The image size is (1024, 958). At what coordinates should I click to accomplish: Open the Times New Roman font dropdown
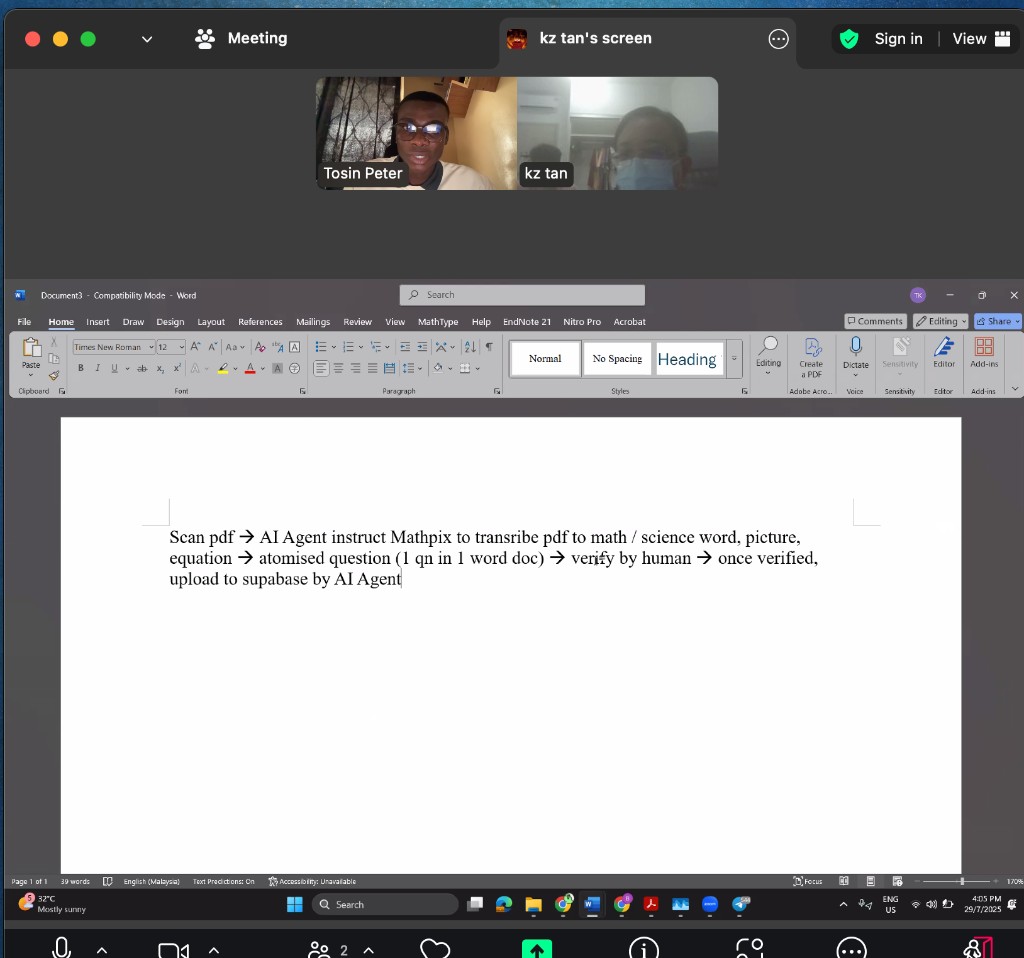coord(151,347)
